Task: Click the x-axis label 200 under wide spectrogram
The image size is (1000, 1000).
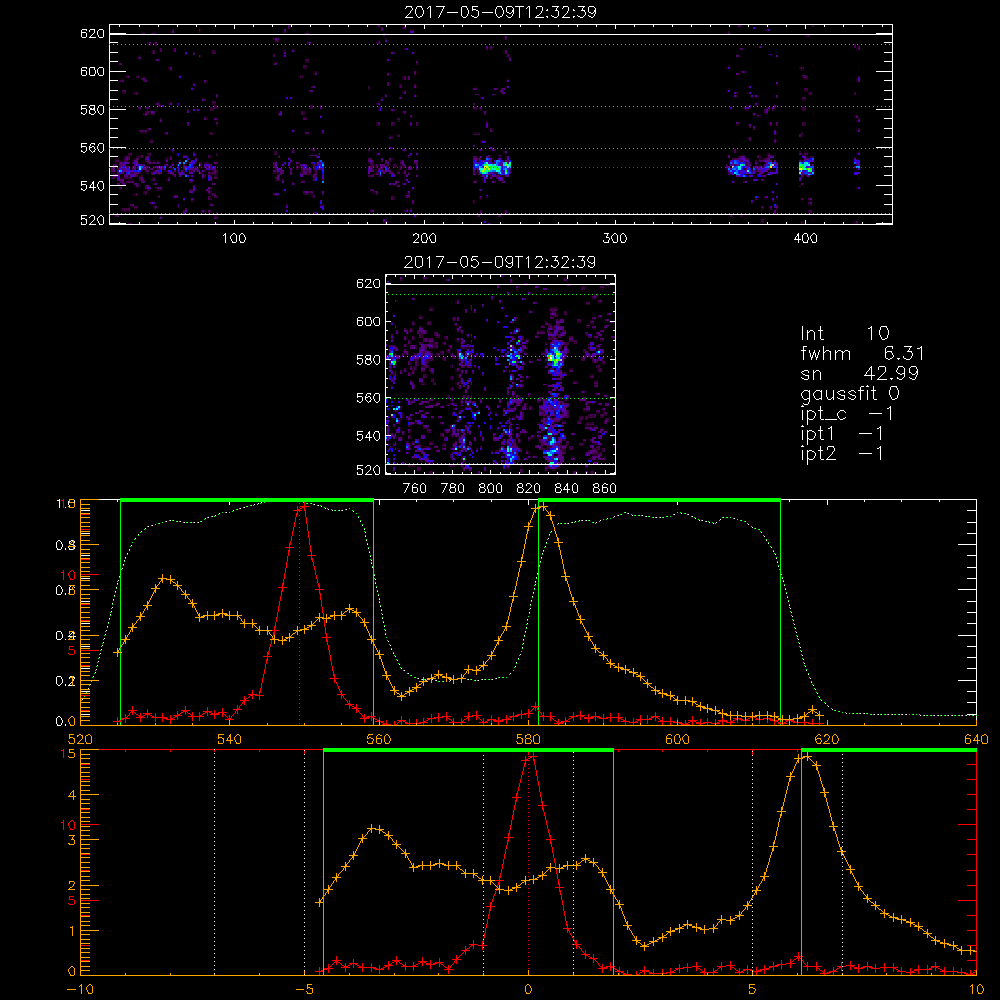Action: [x=424, y=239]
